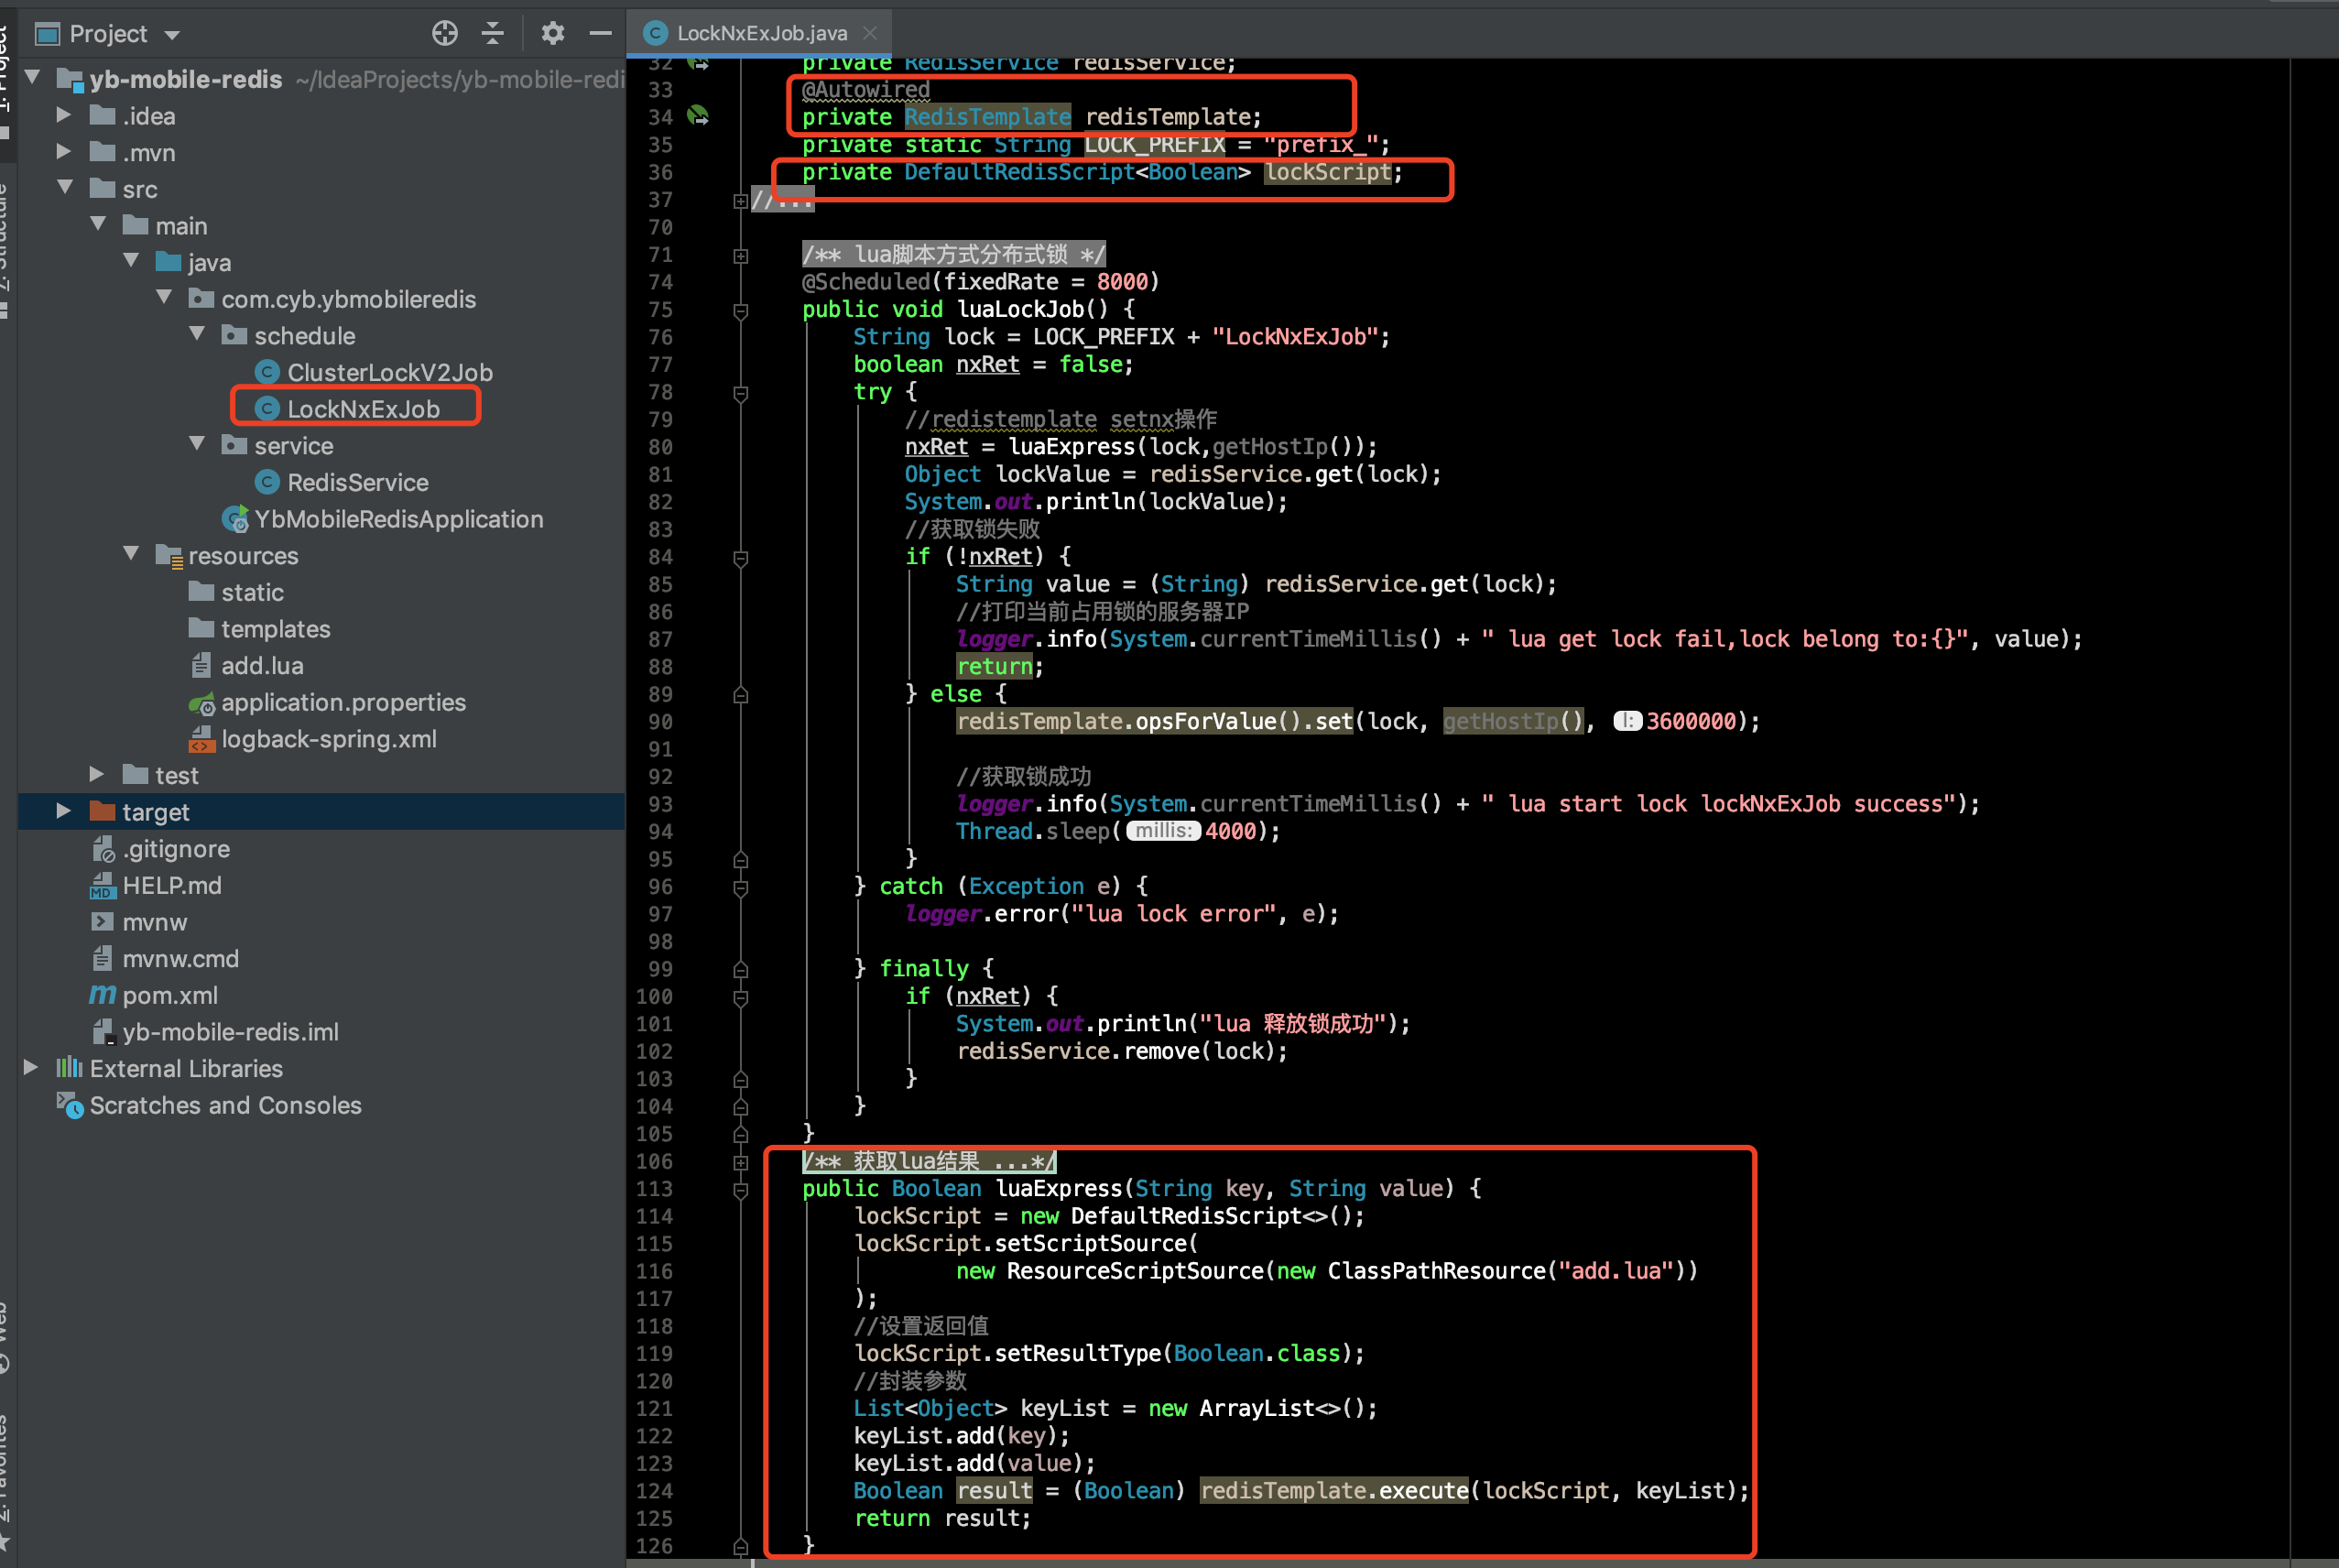Fold the luaLockJob method at line 75

pos(740,311)
